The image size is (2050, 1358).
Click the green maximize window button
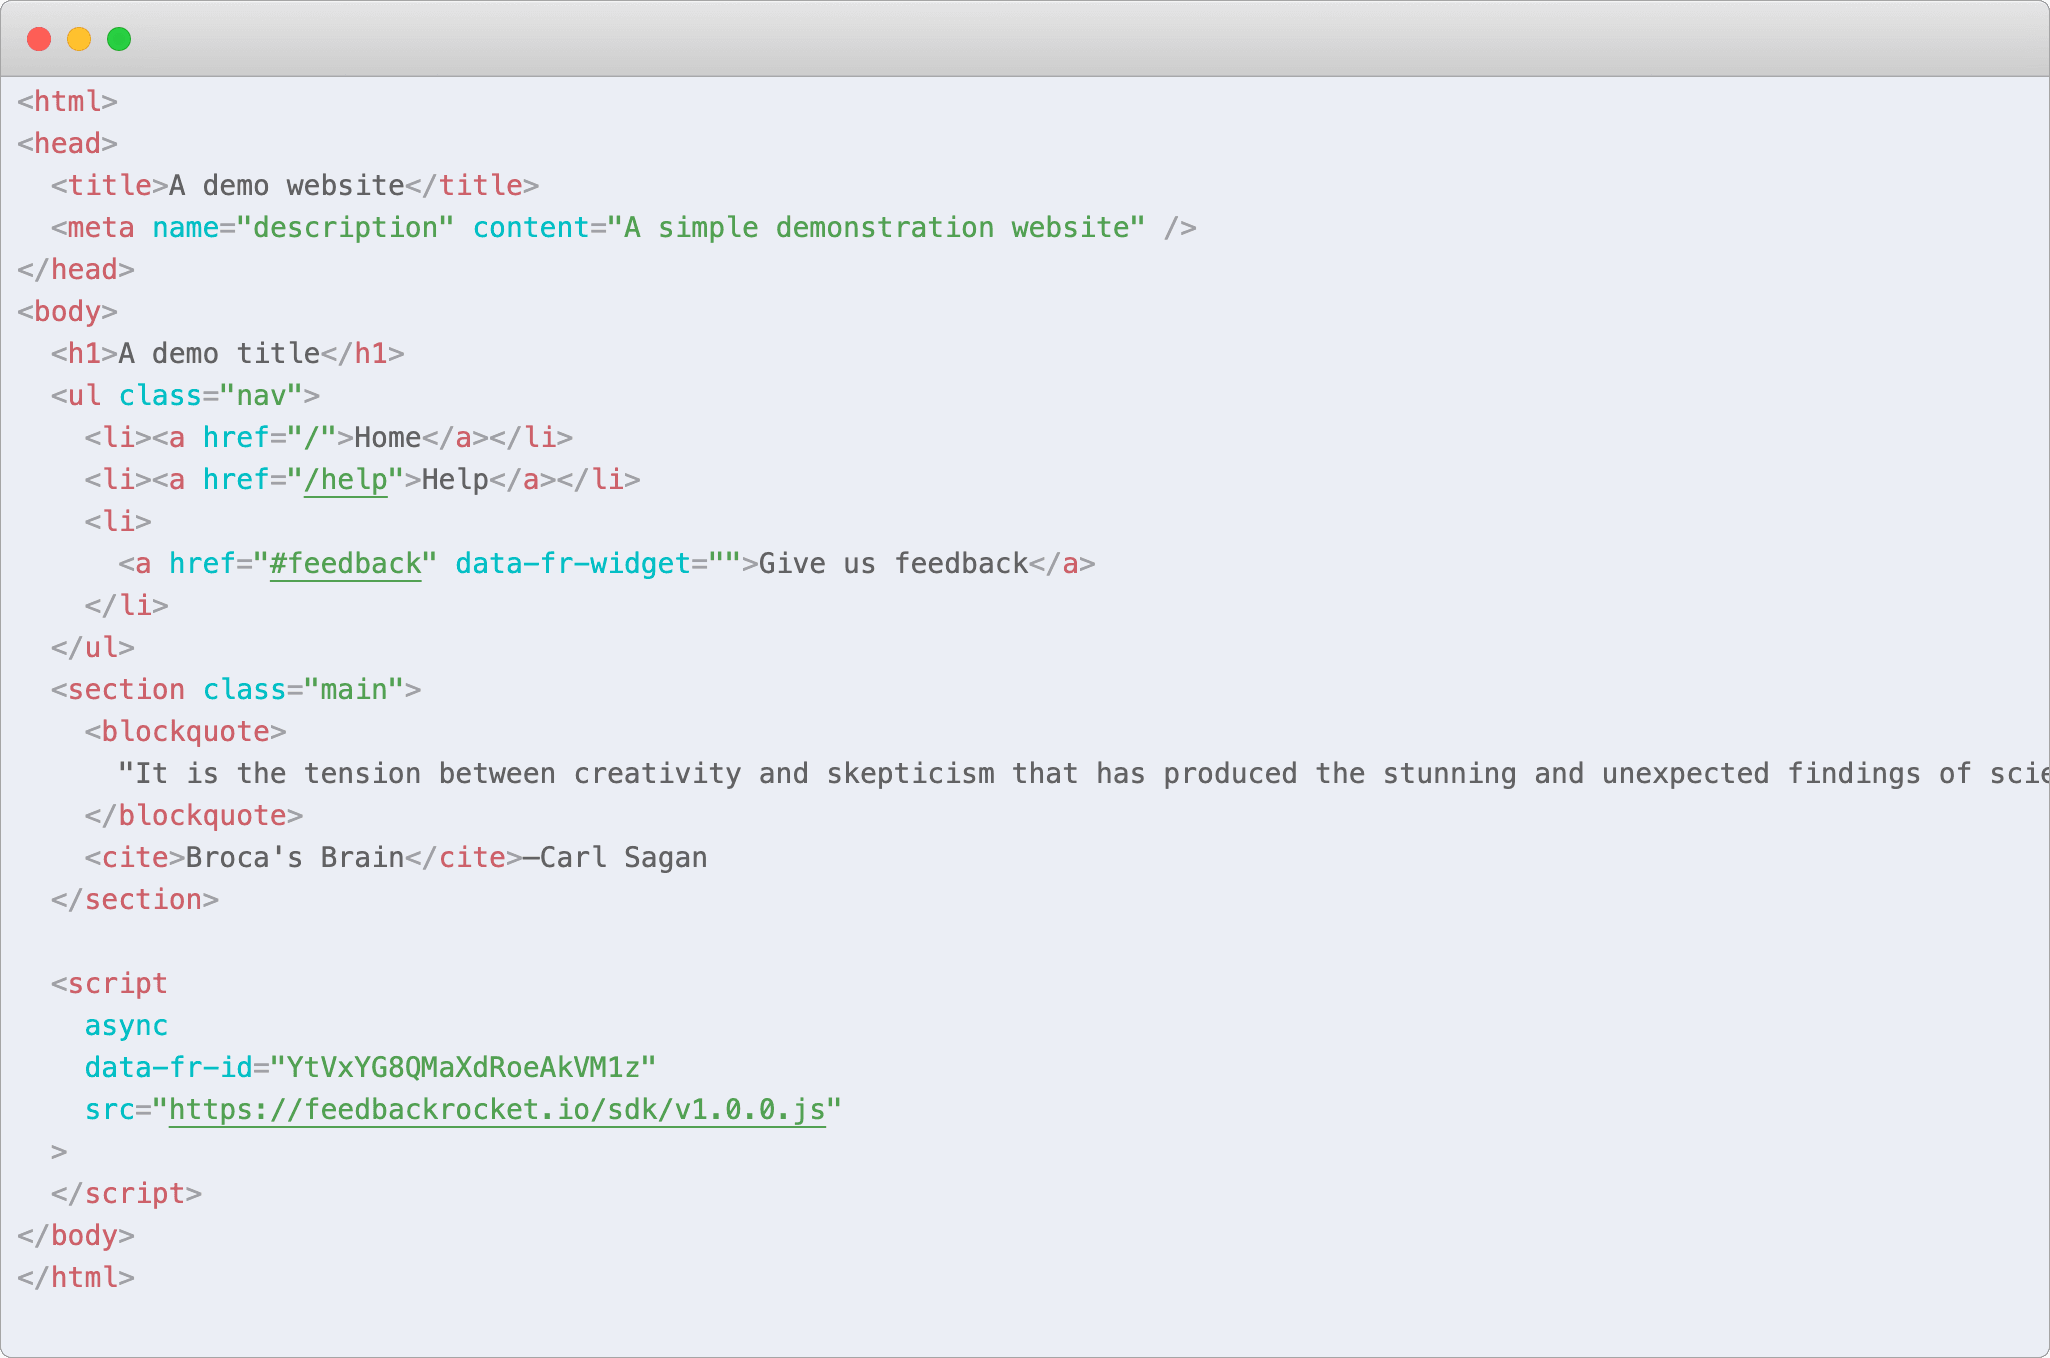[x=119, y=39]
